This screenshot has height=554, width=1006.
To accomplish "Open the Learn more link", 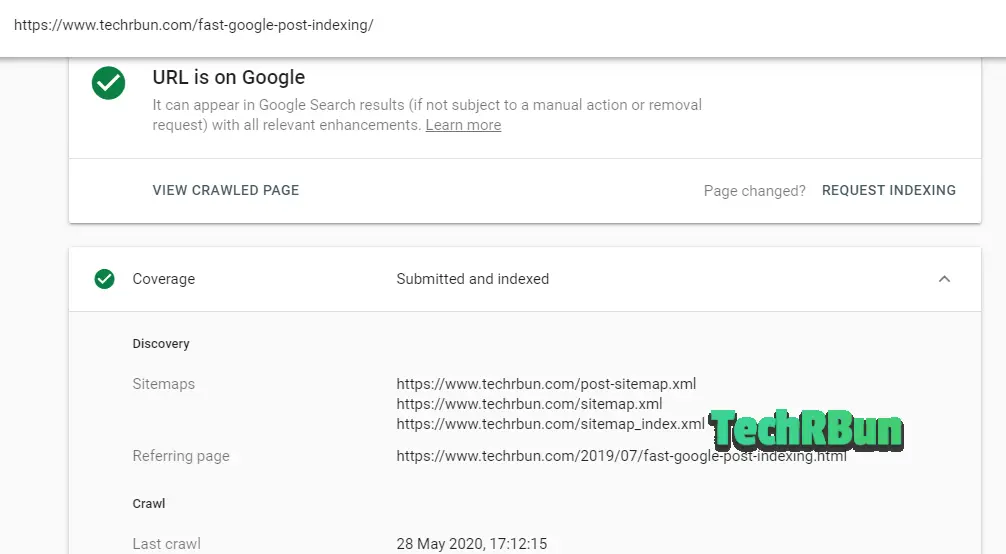I will (463, 125).
